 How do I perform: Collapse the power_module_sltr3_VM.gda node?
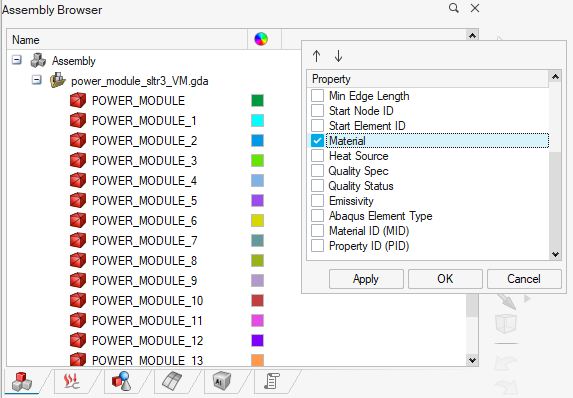click(x=37, y=79)
